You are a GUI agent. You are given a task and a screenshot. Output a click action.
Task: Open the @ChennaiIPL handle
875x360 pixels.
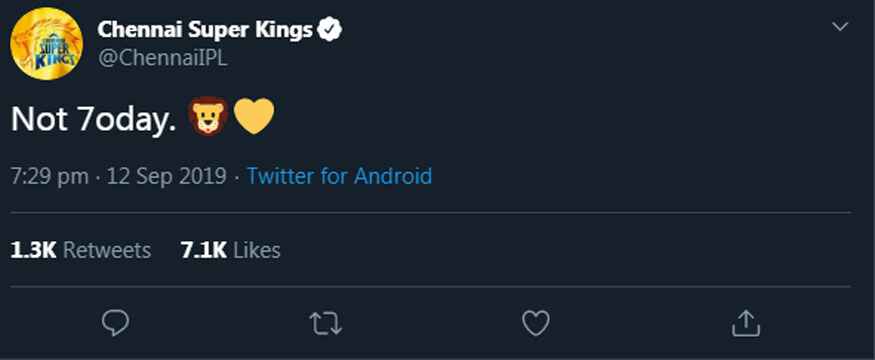(x=162, y=58)
